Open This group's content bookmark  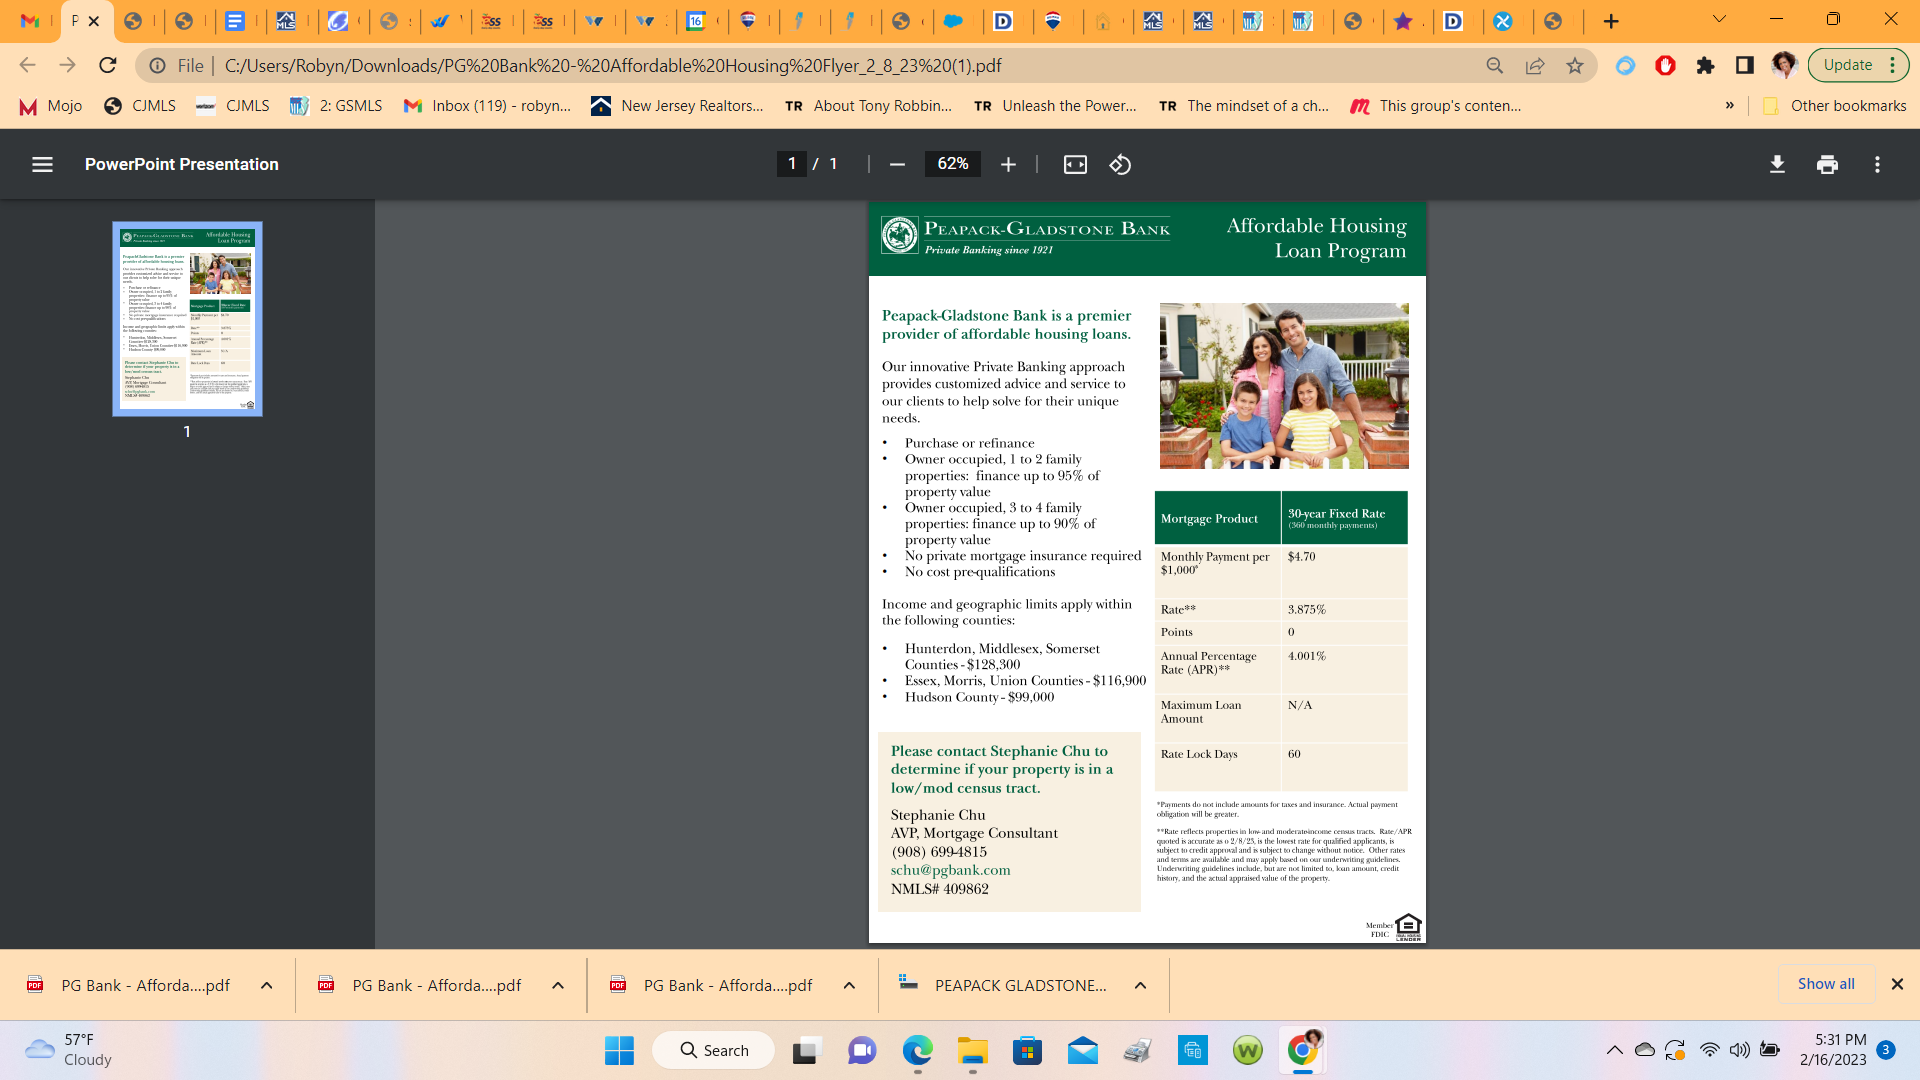click(1436, 106)
